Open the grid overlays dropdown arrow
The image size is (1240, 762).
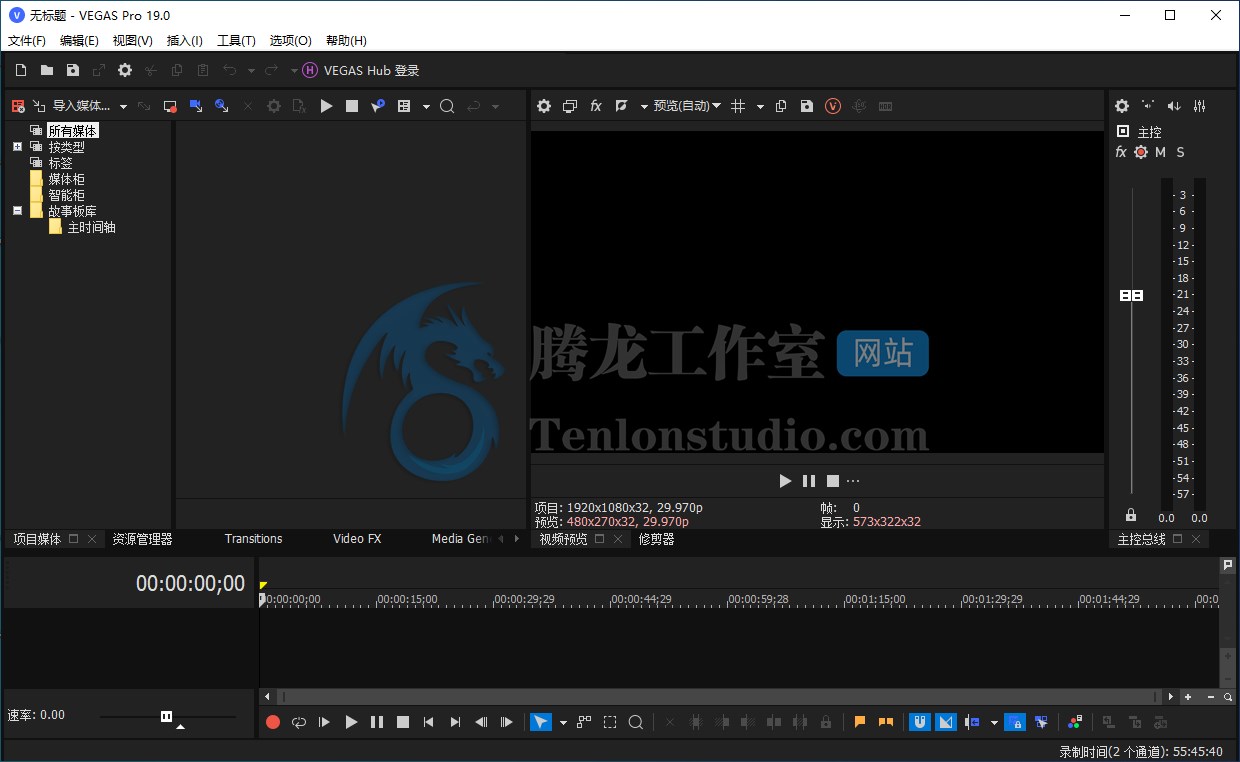[x=760, y=106]
